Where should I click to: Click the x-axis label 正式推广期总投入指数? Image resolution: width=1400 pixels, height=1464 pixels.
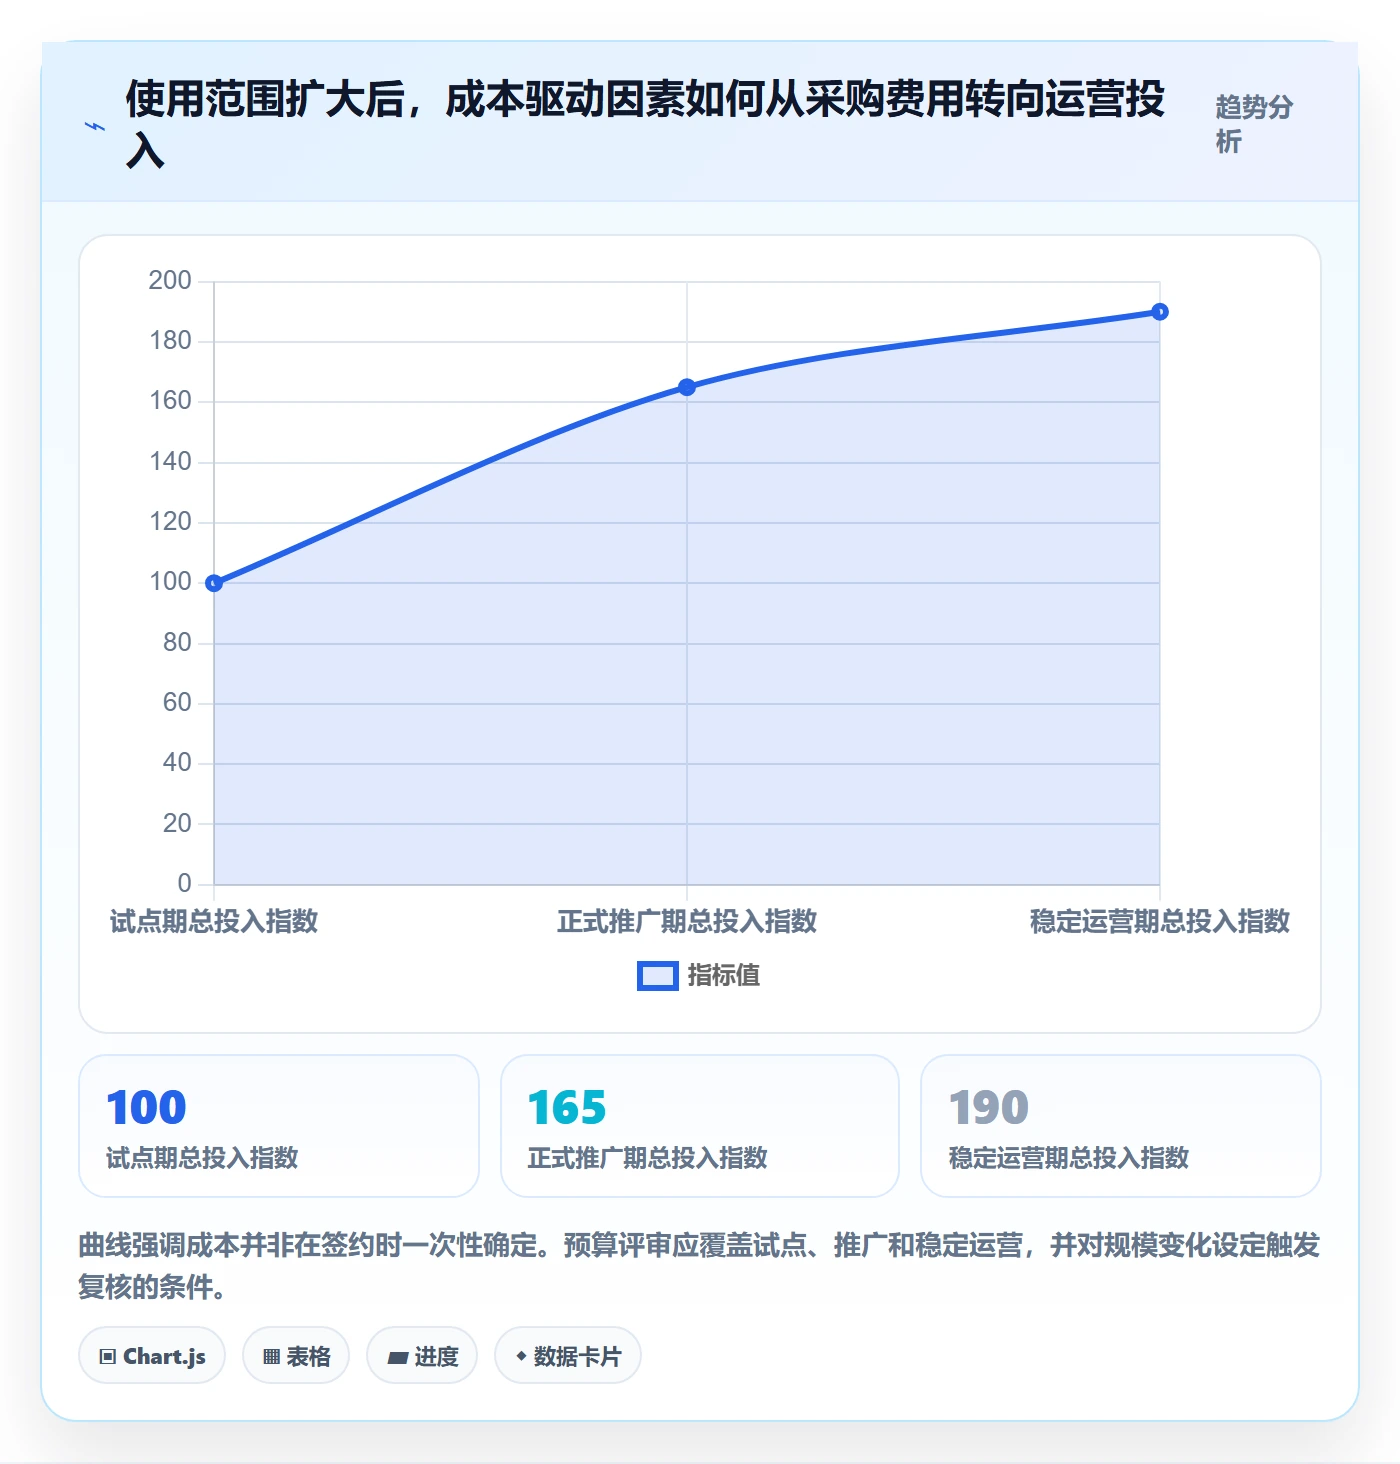(x=687, y=922)
